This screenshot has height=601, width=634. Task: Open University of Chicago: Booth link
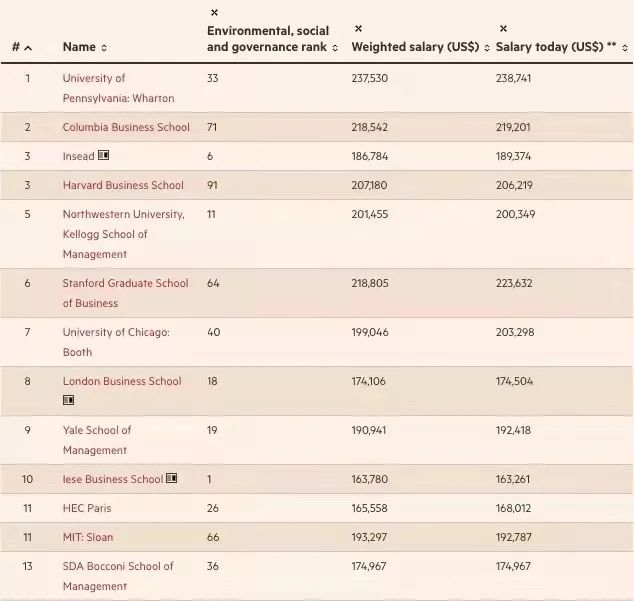coord(116,342)
